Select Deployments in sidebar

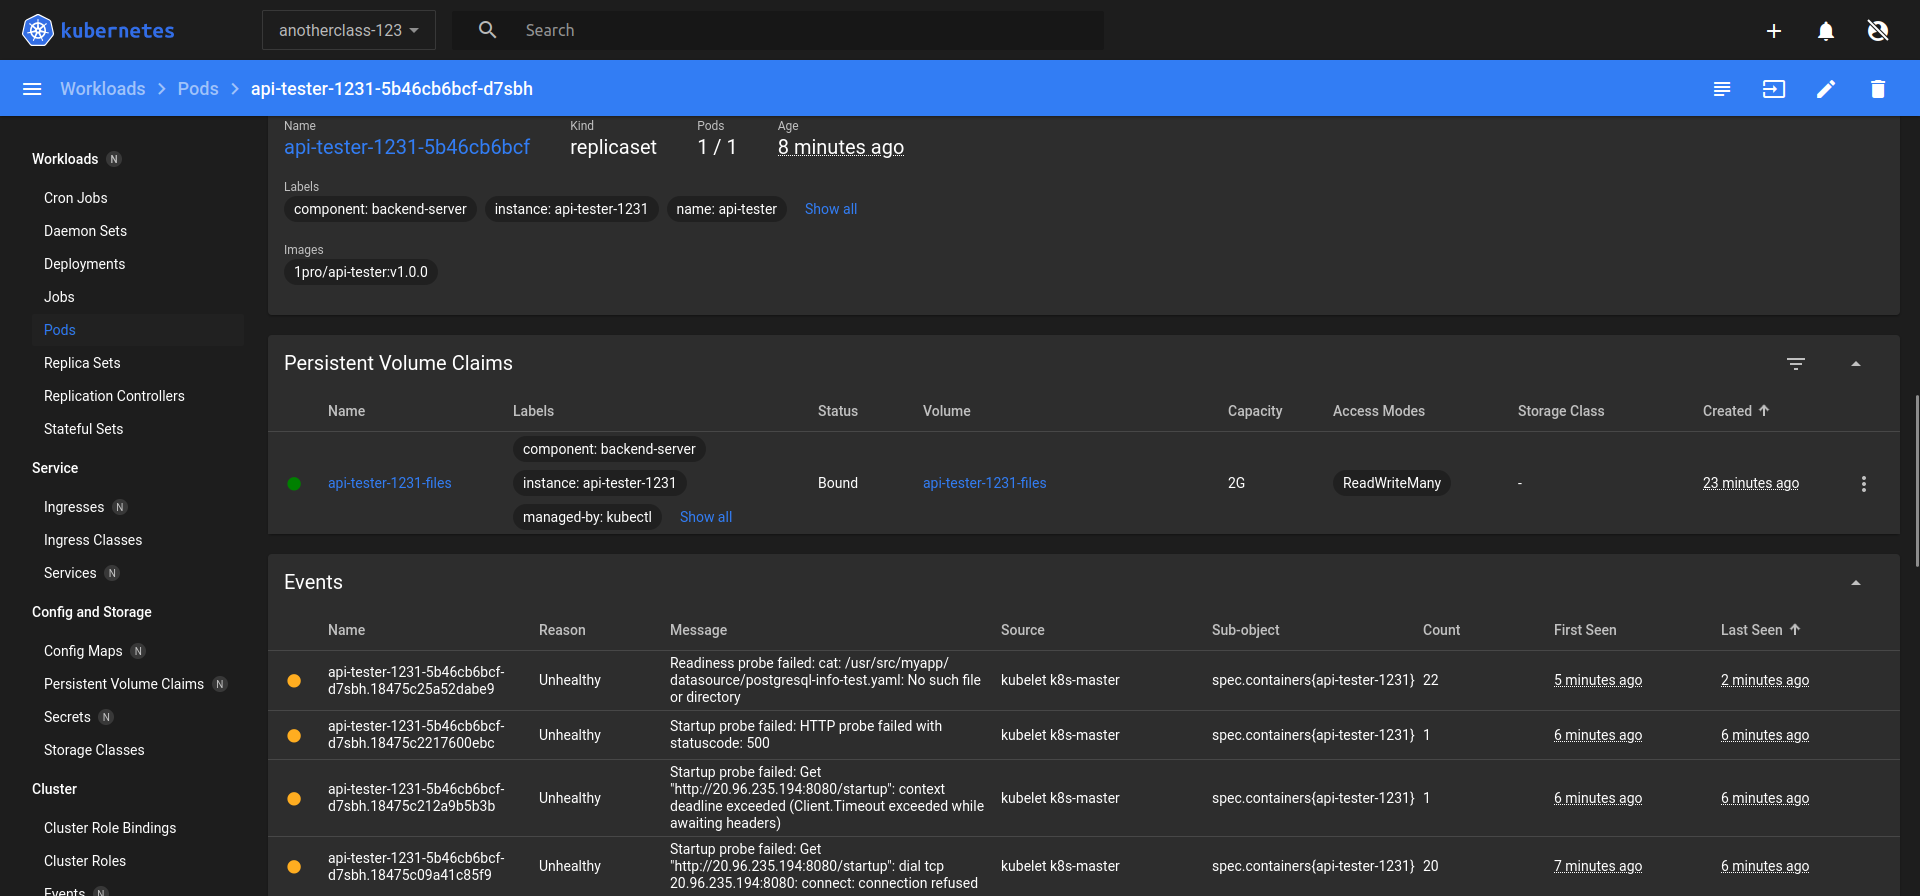[85, 264]
